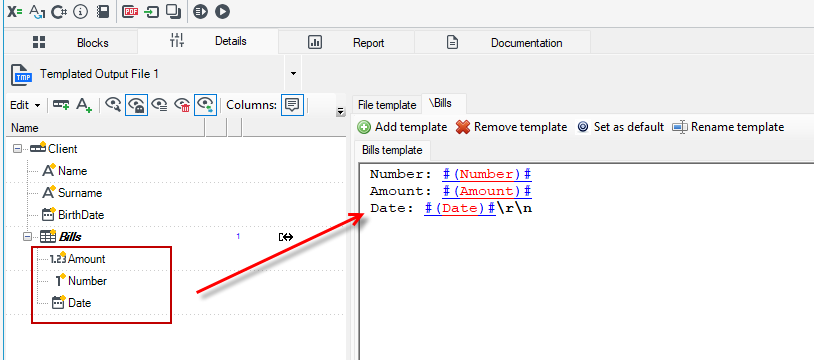This screenshot has height=360, width=814.
Task: Switch to the Blocks tab
Action: coord(71,43)
